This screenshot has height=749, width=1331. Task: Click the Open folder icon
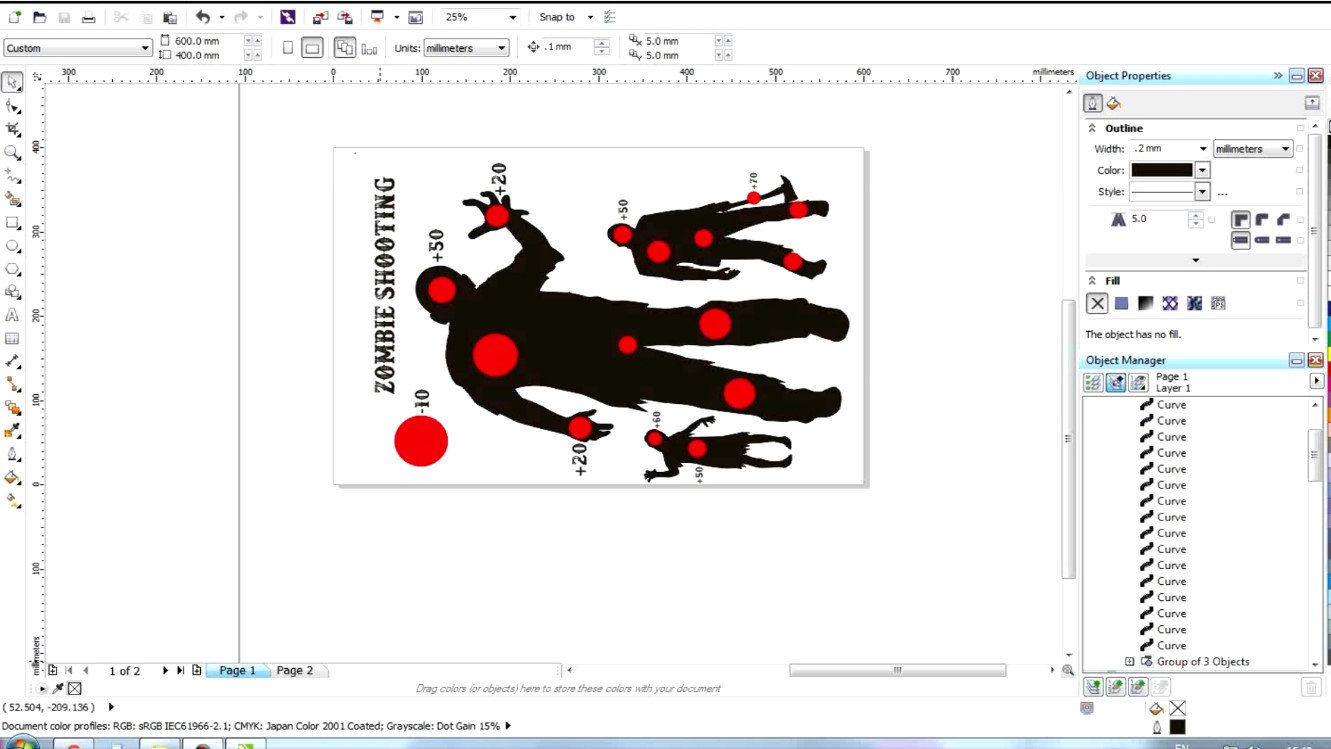40,17
